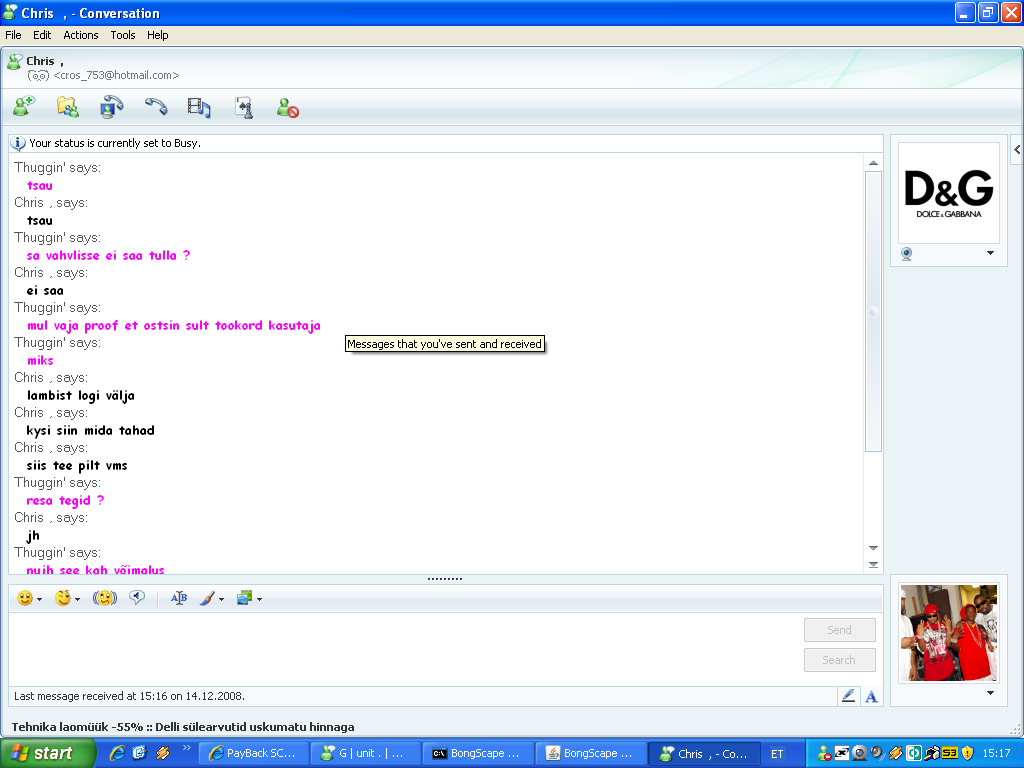Screen dimensions: 1024x768
Task: Switch to text mode with the A toggle
Action: click(870, 696)
